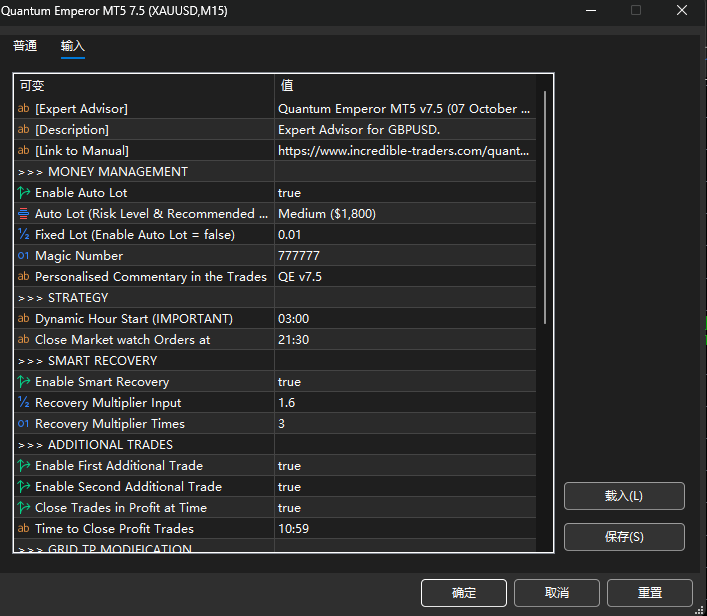Close the Quantum Emperor dialog window

coord(682,10)
